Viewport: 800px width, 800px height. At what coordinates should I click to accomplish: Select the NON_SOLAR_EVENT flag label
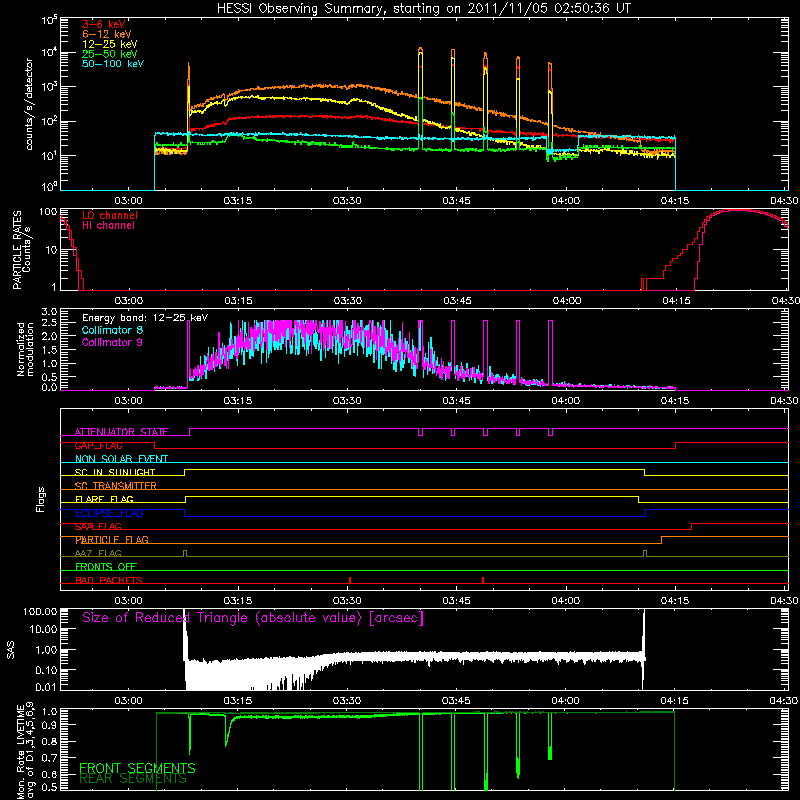(x=121, y=459)
